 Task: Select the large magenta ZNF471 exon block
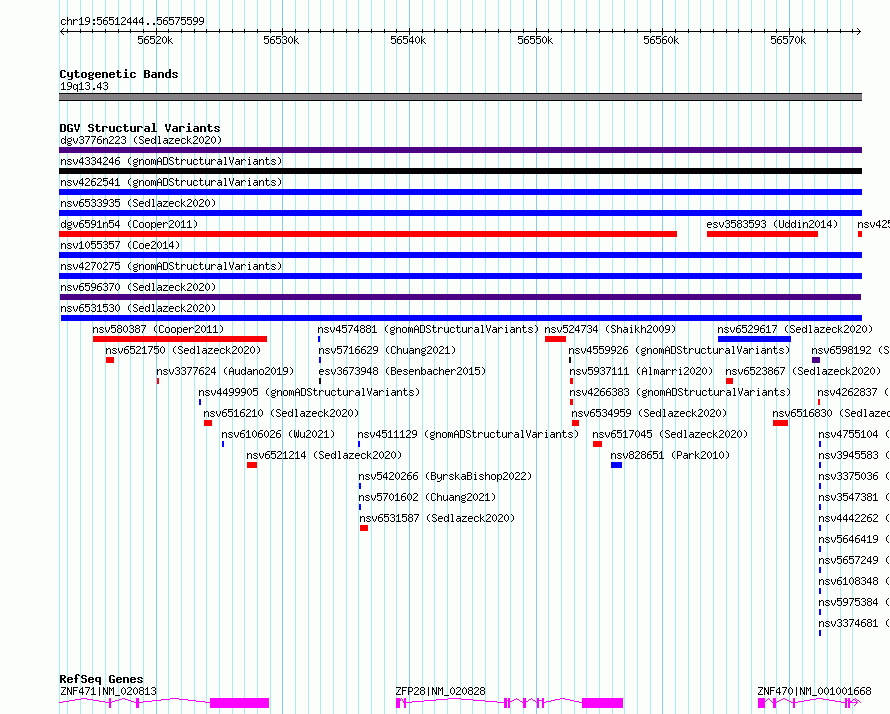coord(240,703)
